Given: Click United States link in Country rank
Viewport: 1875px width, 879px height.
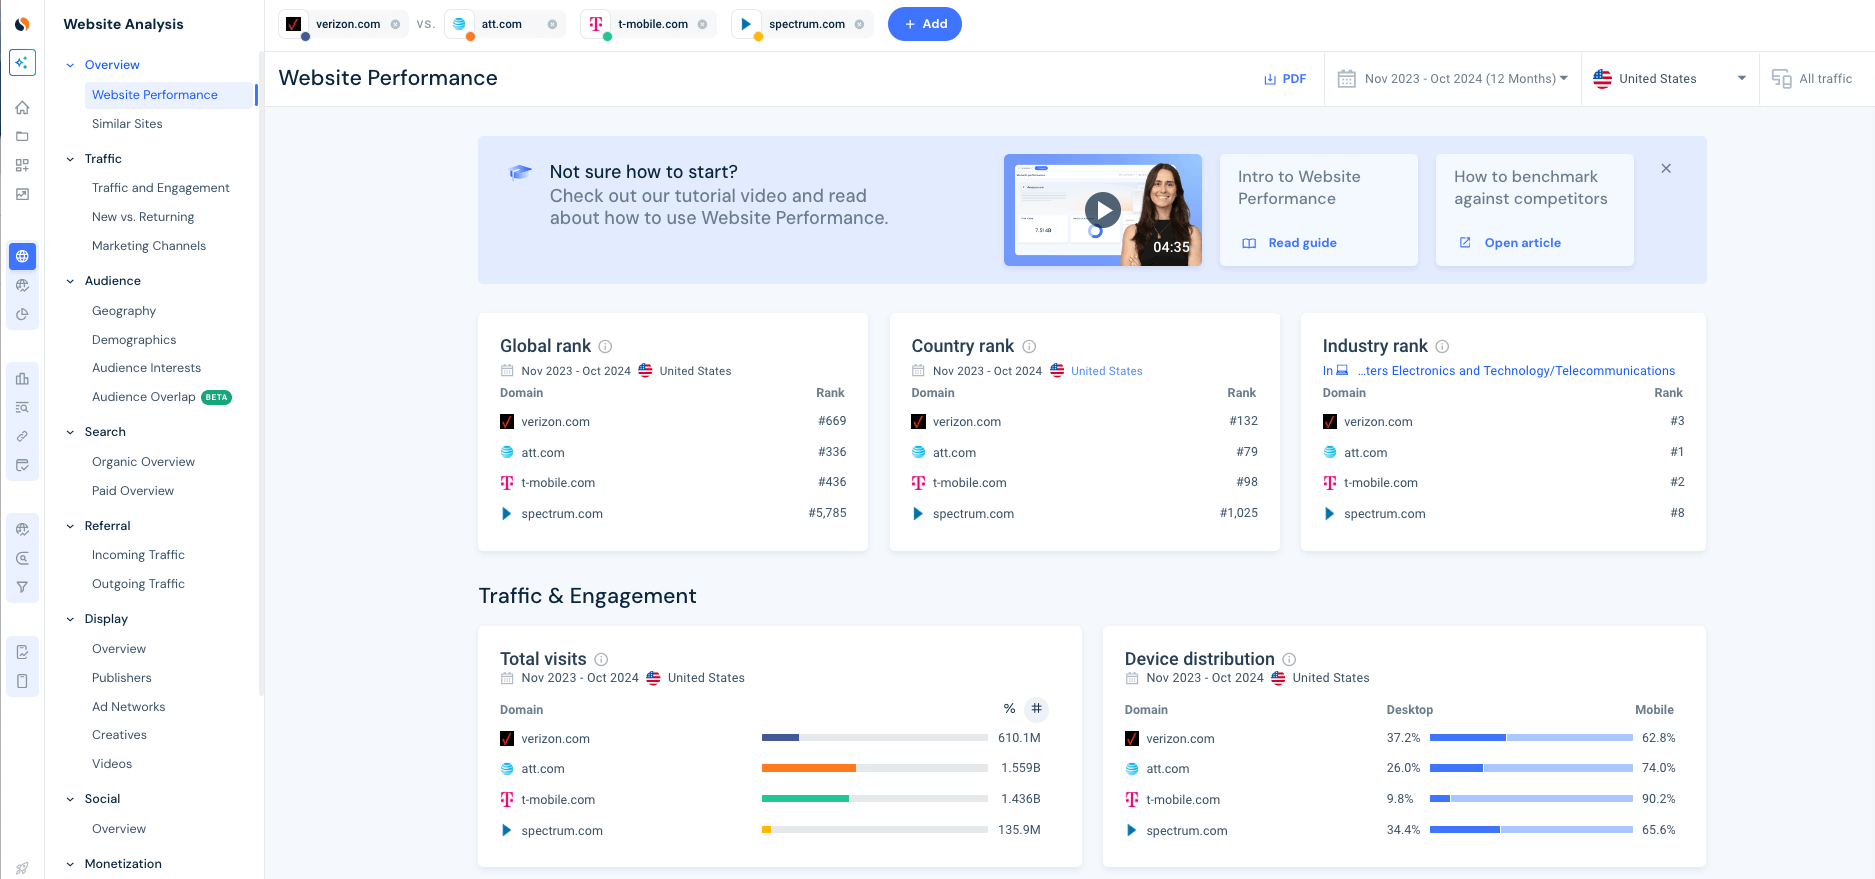Looking at the screenshot, I should [x=1106, y=371].
